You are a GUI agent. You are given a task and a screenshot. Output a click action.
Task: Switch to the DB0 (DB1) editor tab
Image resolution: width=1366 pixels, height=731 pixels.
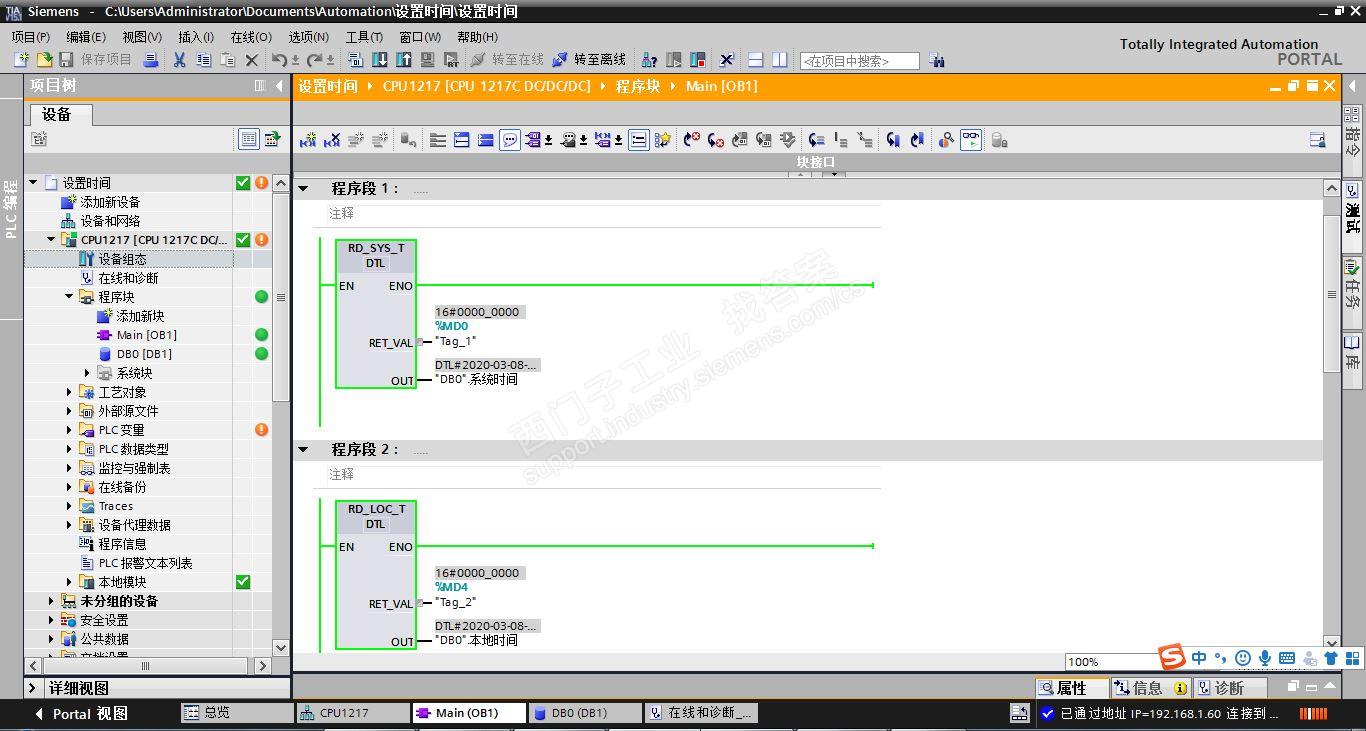coord(584,713)
